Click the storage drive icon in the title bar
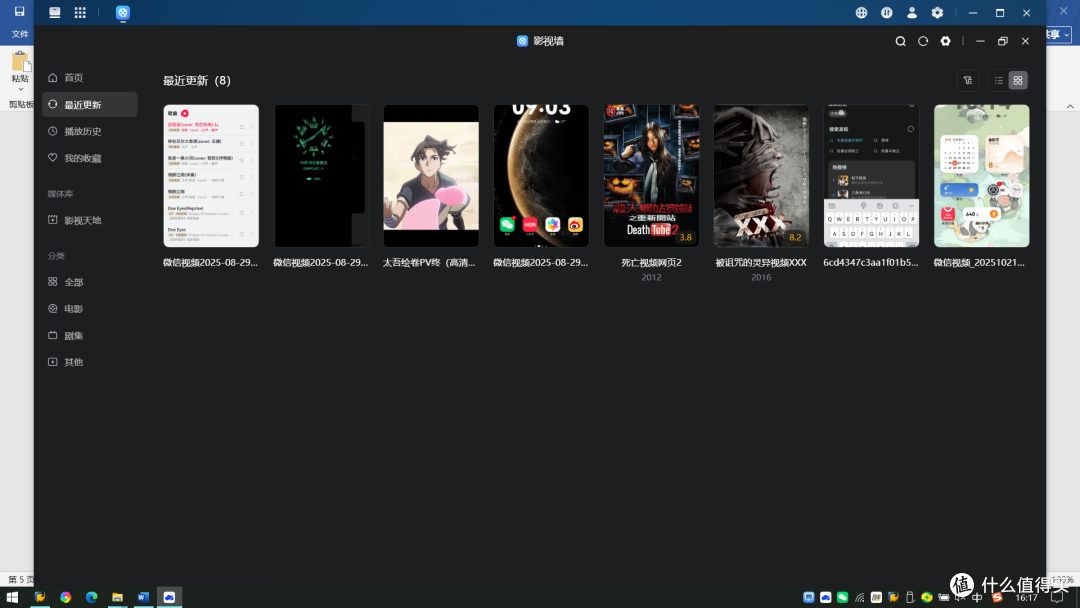The height and width of the screenshot is (608, 1080). [54, 12]
